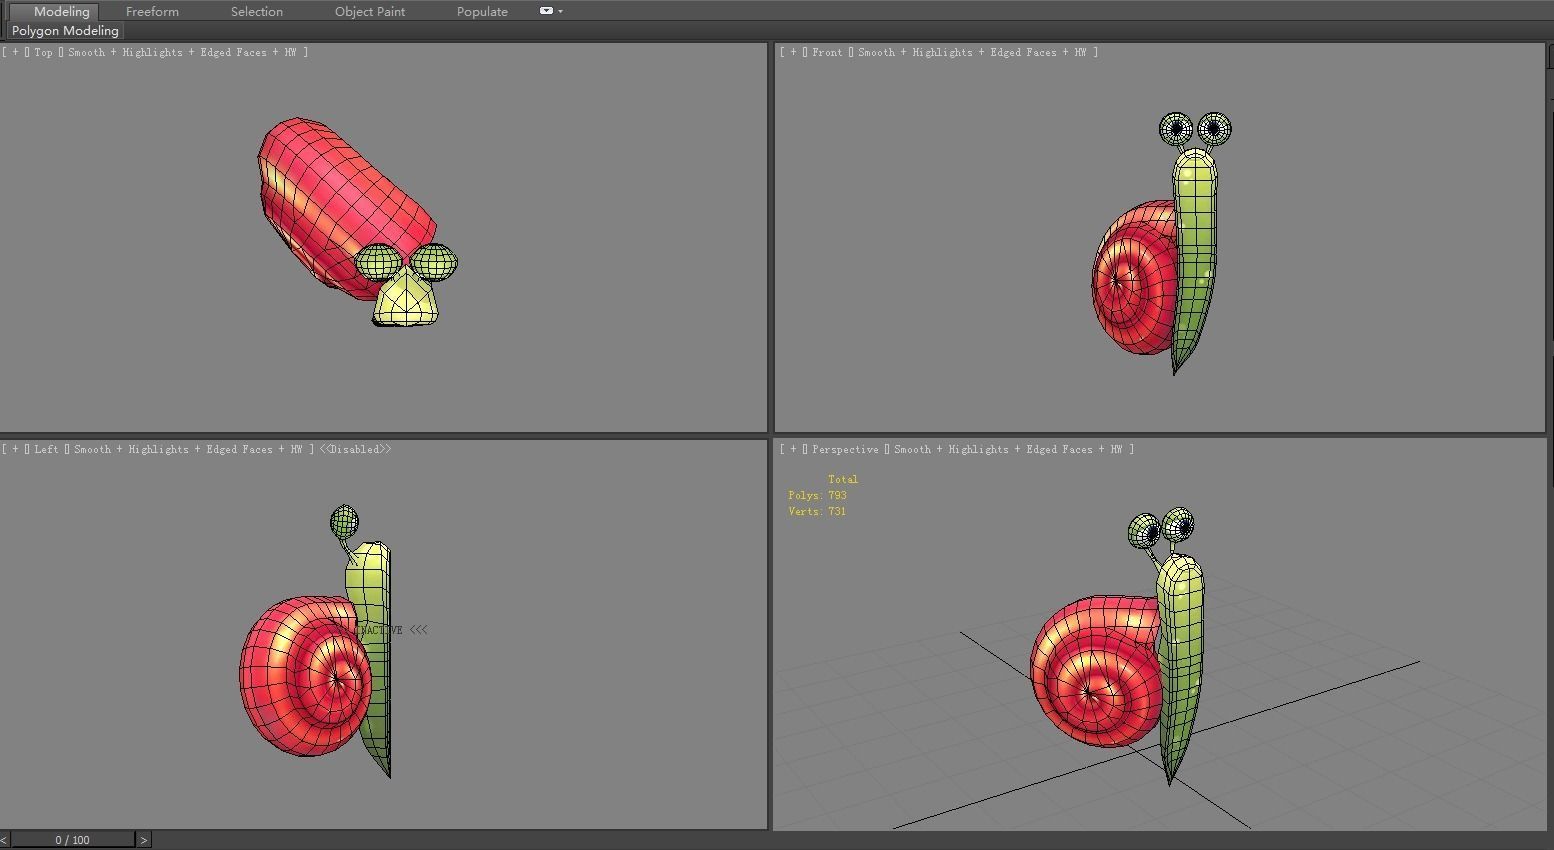Open the Front viewport plus menu

click(793, 52)
